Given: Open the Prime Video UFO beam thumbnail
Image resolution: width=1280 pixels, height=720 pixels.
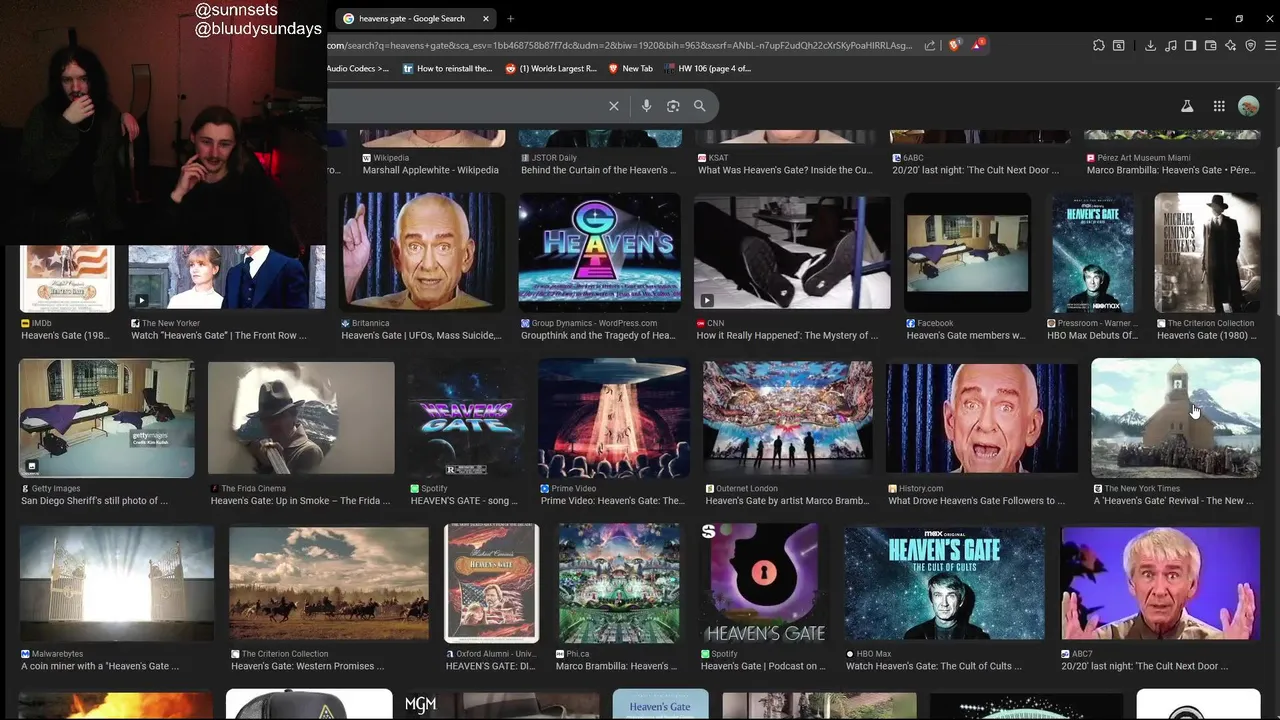Looking at the screenshot, I should tap(613, 418).
